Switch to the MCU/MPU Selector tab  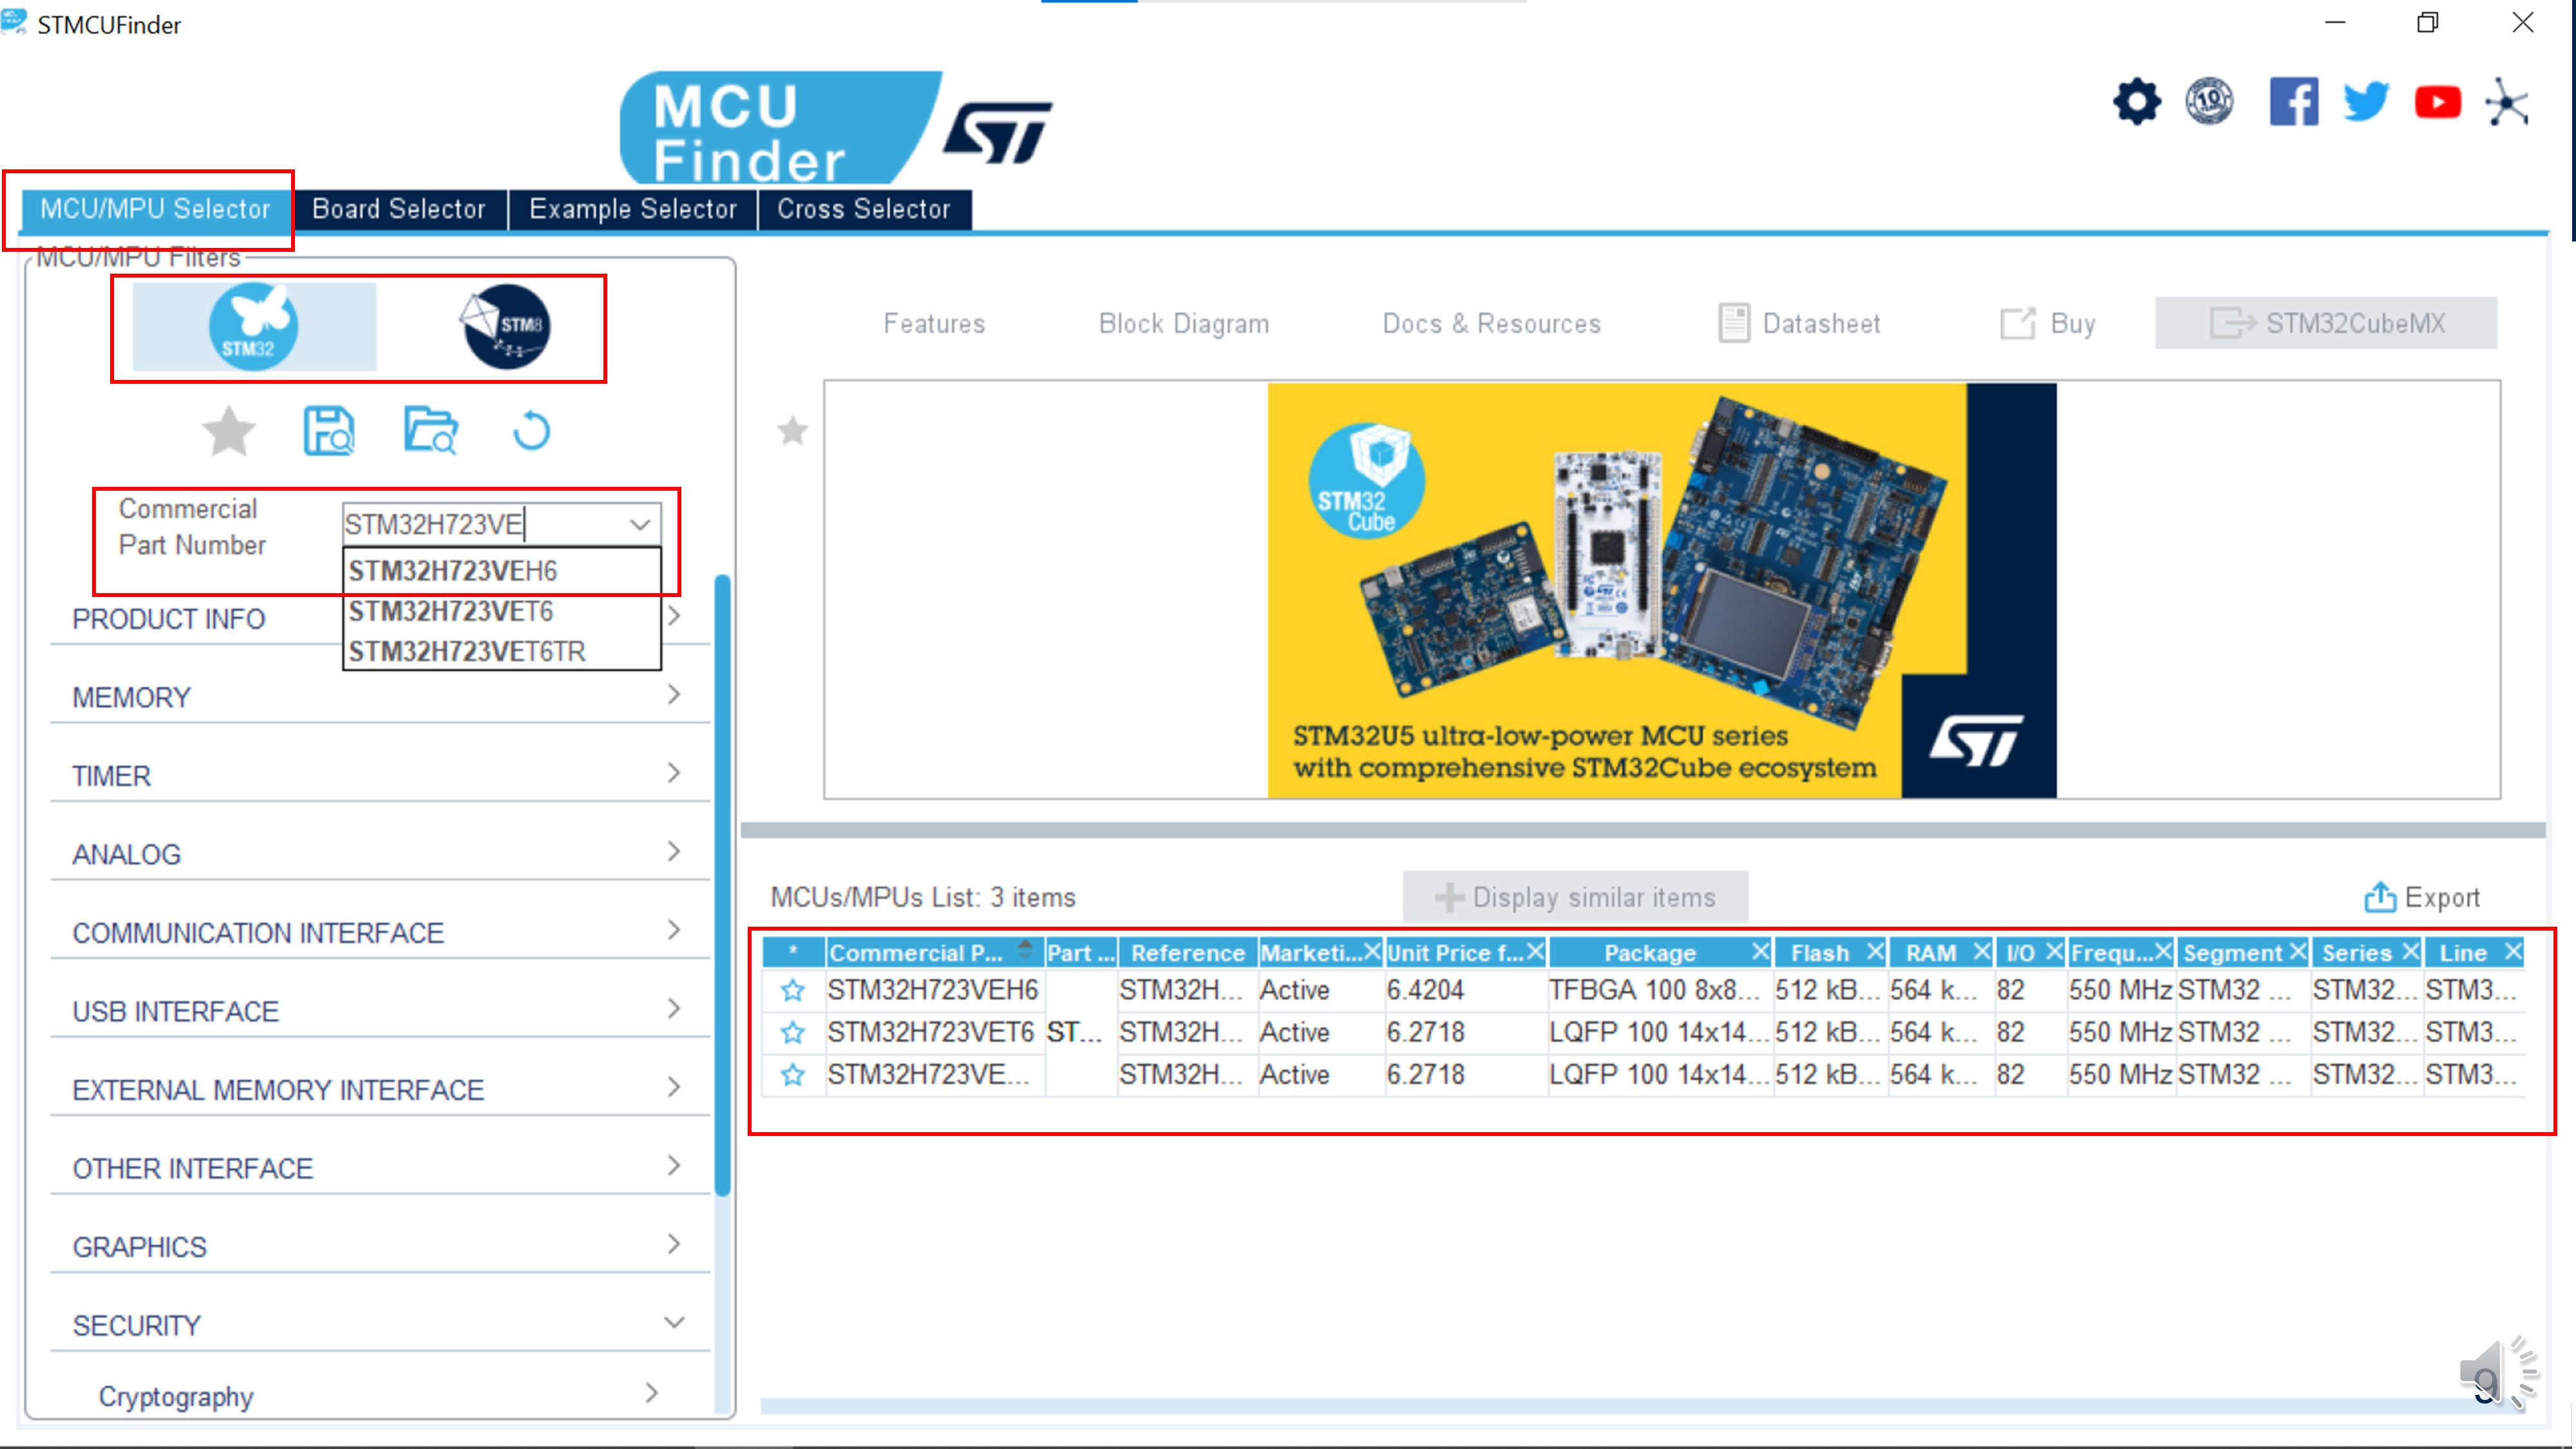tap(155, 209)
